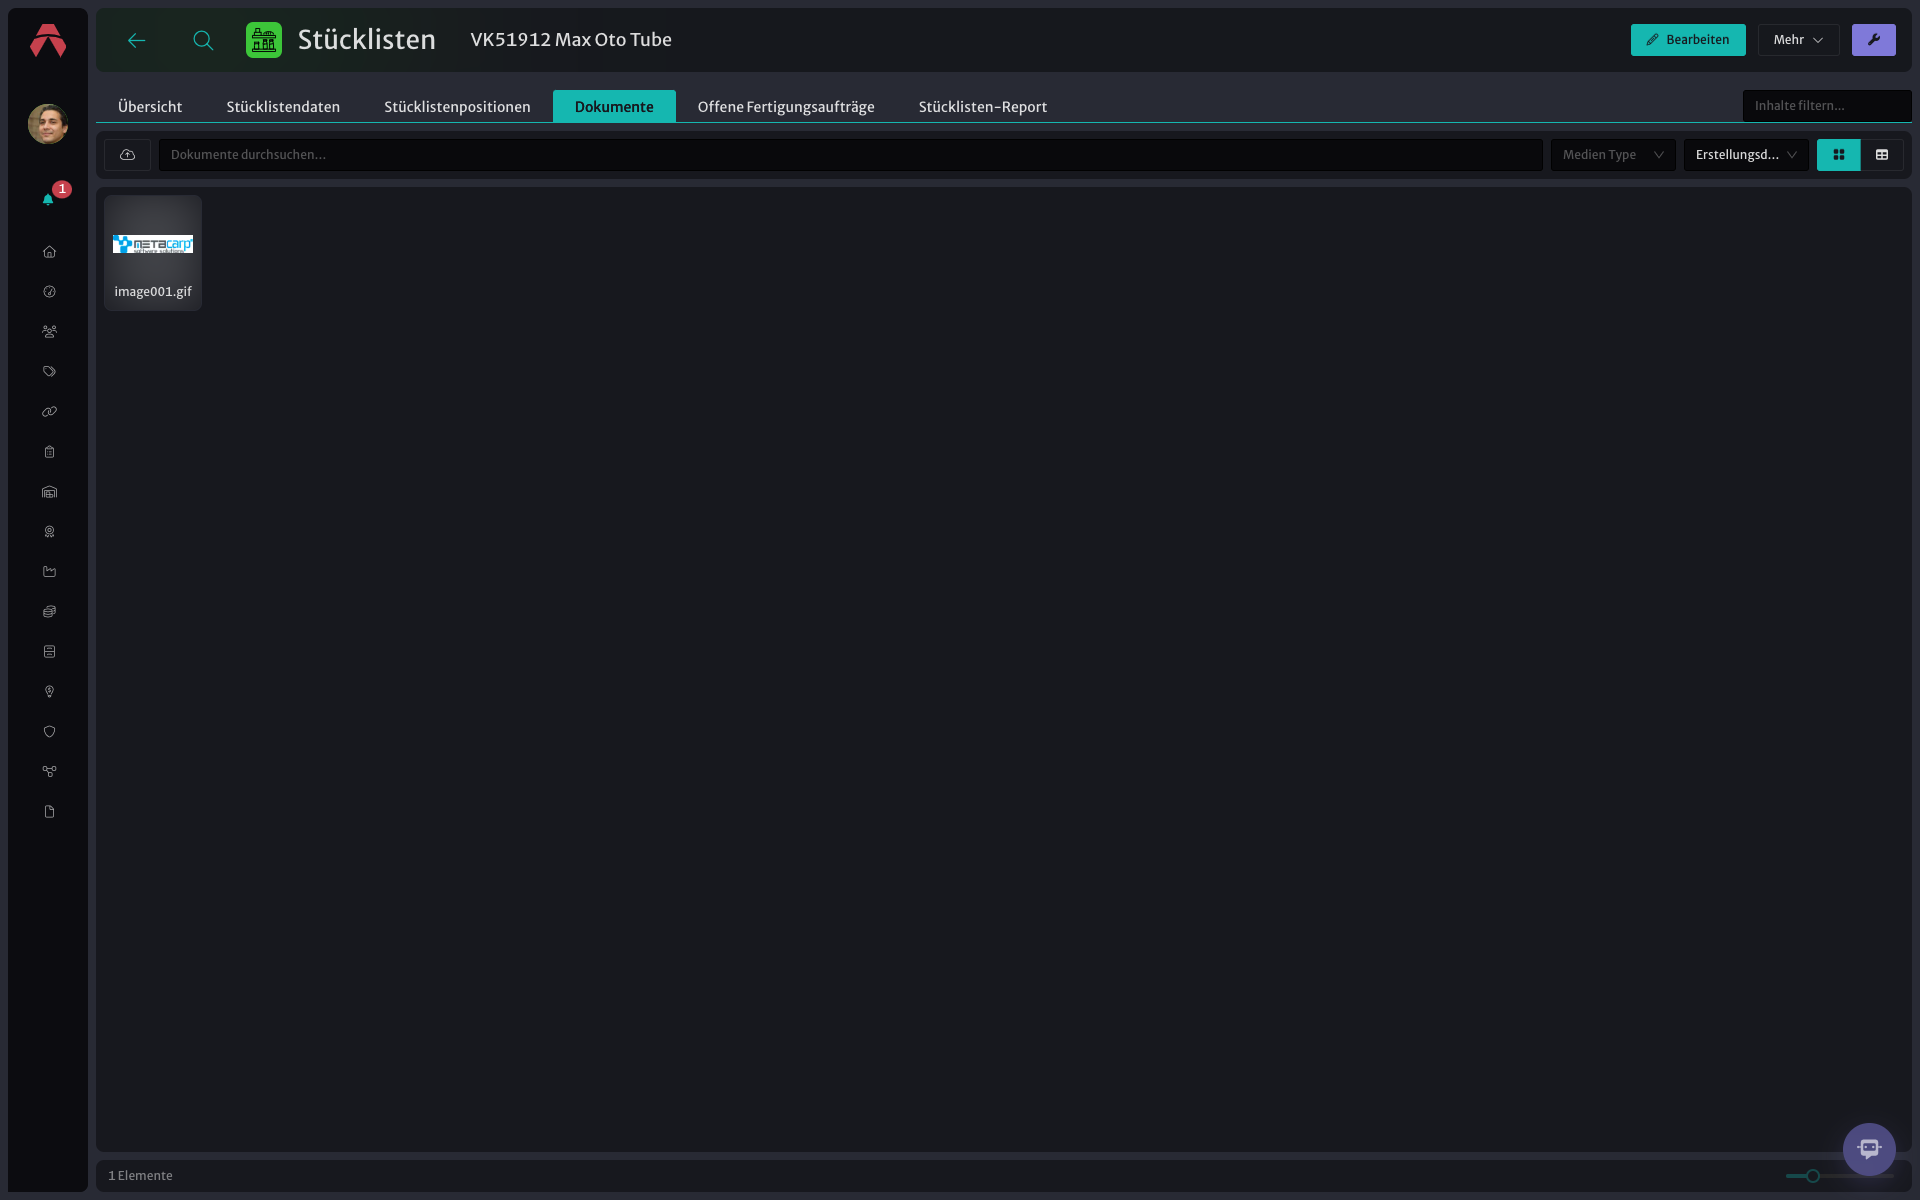This screenshot has height=1200, width=1920.
Task: Switch to the Stücklistendaten tab
Action: click(x=283, y=107)
